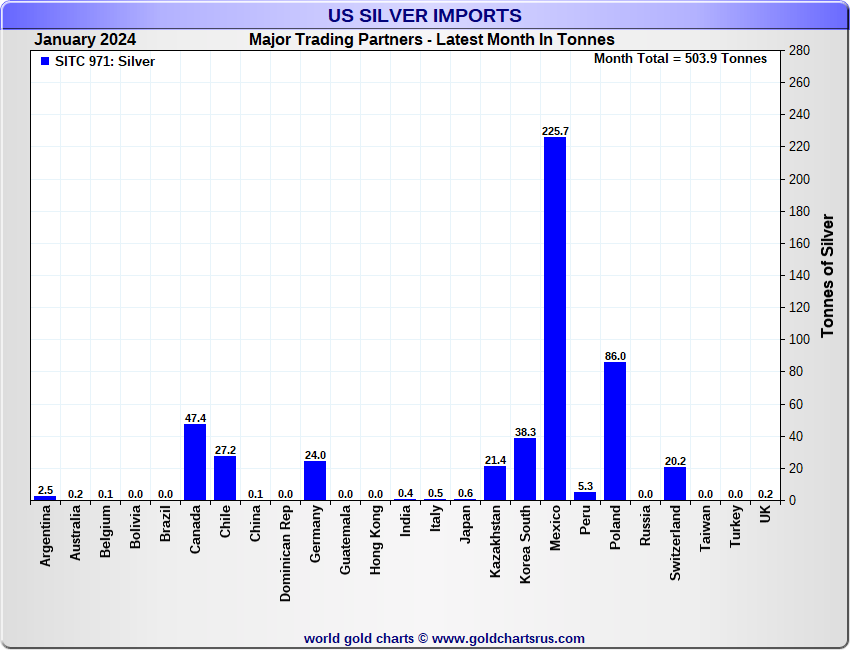Click the 'Bolivia' axis label
This screenshot has width=850, height=650.
point(135,526)
